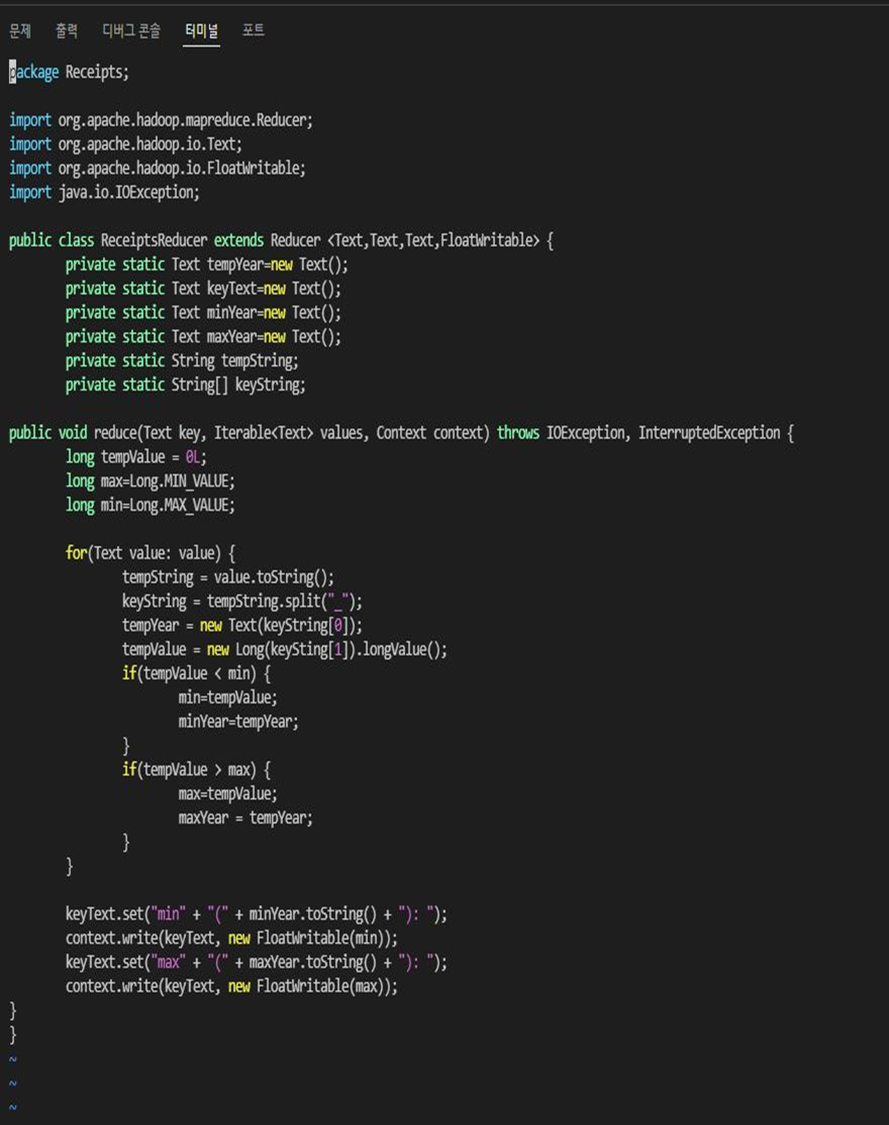Click the 'long tempValue = 0L;' line

(136, 457)
